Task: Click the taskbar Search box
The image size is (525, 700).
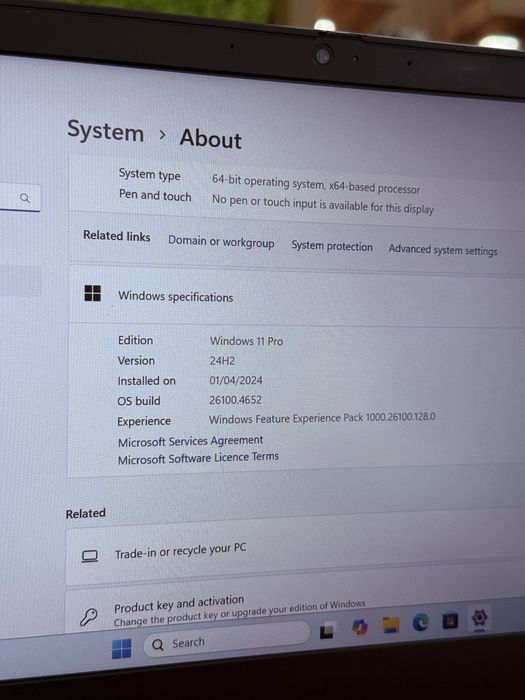Action: (x=226, y=640)
